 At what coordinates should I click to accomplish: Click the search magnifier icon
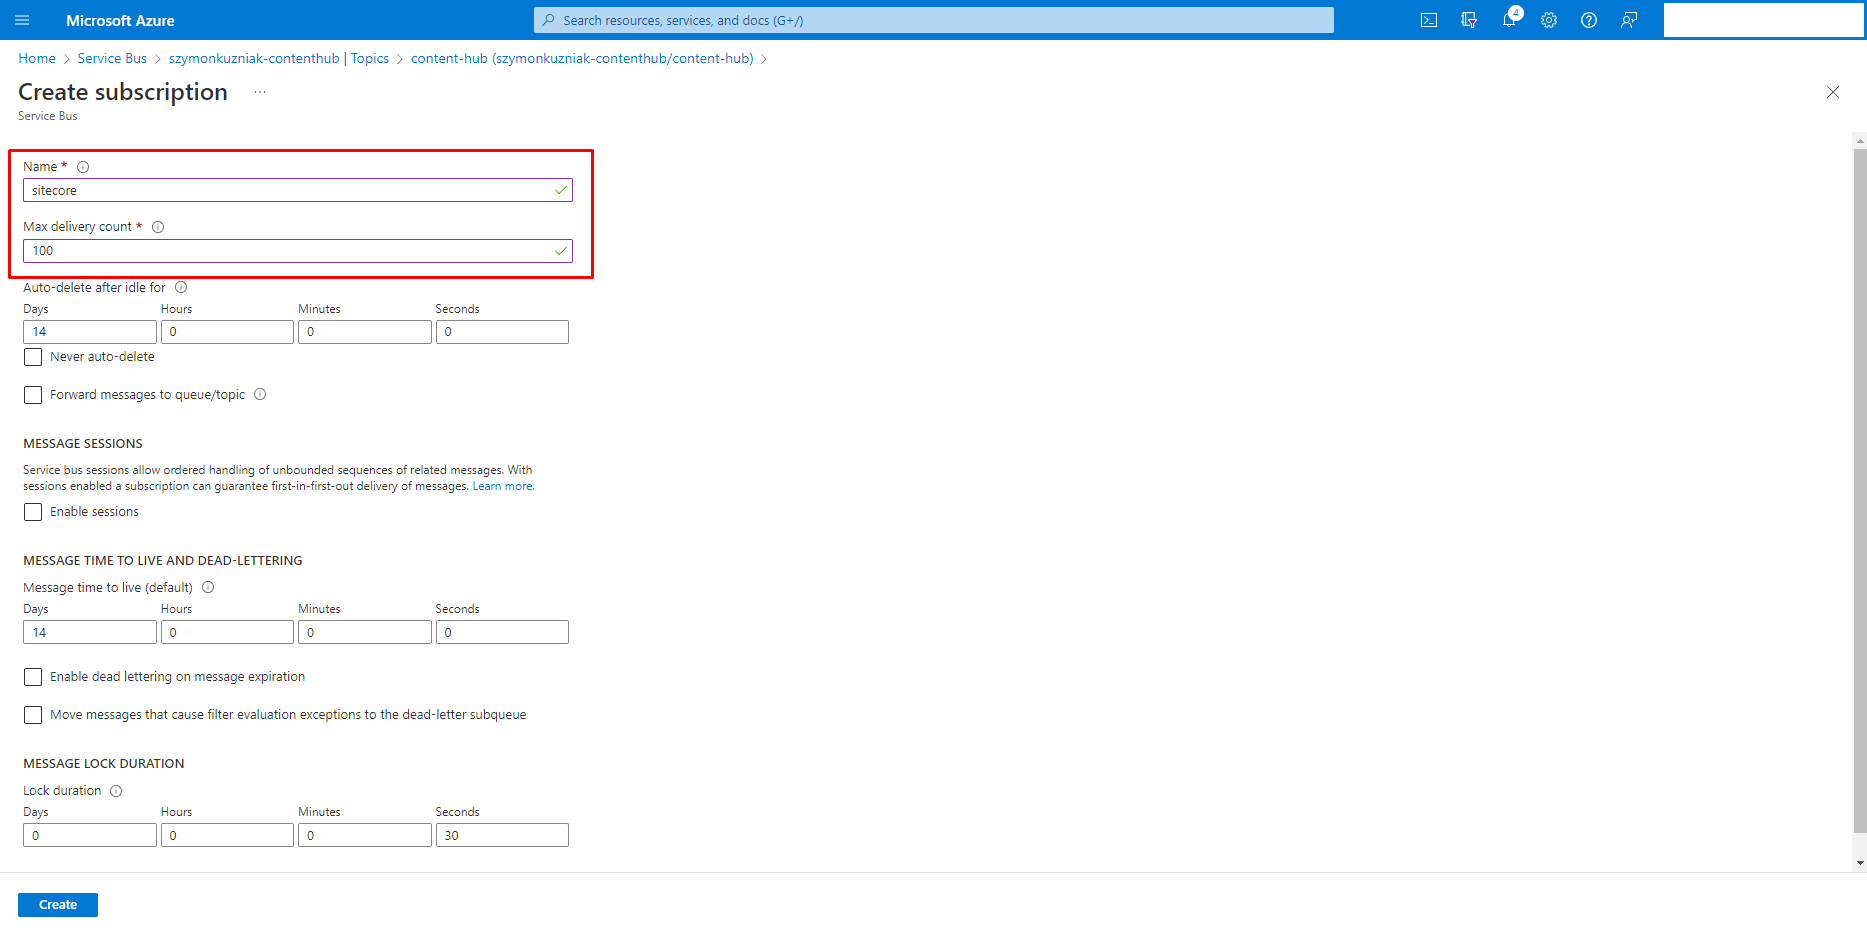(x=549, y=20)
